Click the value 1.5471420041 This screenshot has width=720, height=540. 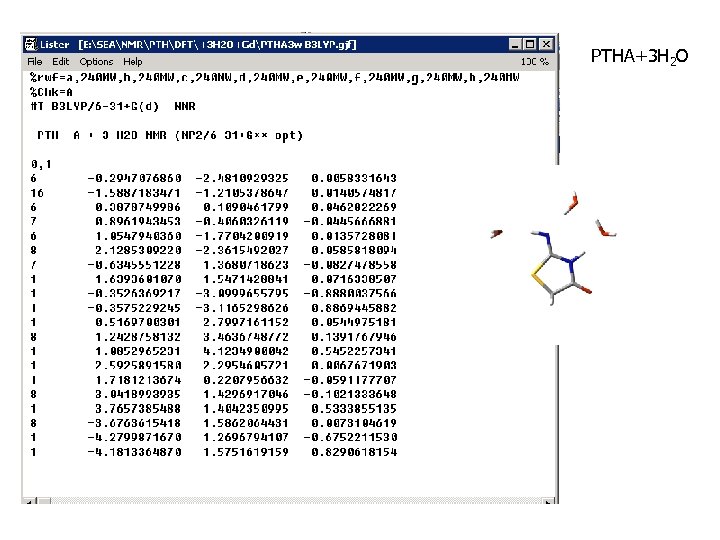[246, 279]
